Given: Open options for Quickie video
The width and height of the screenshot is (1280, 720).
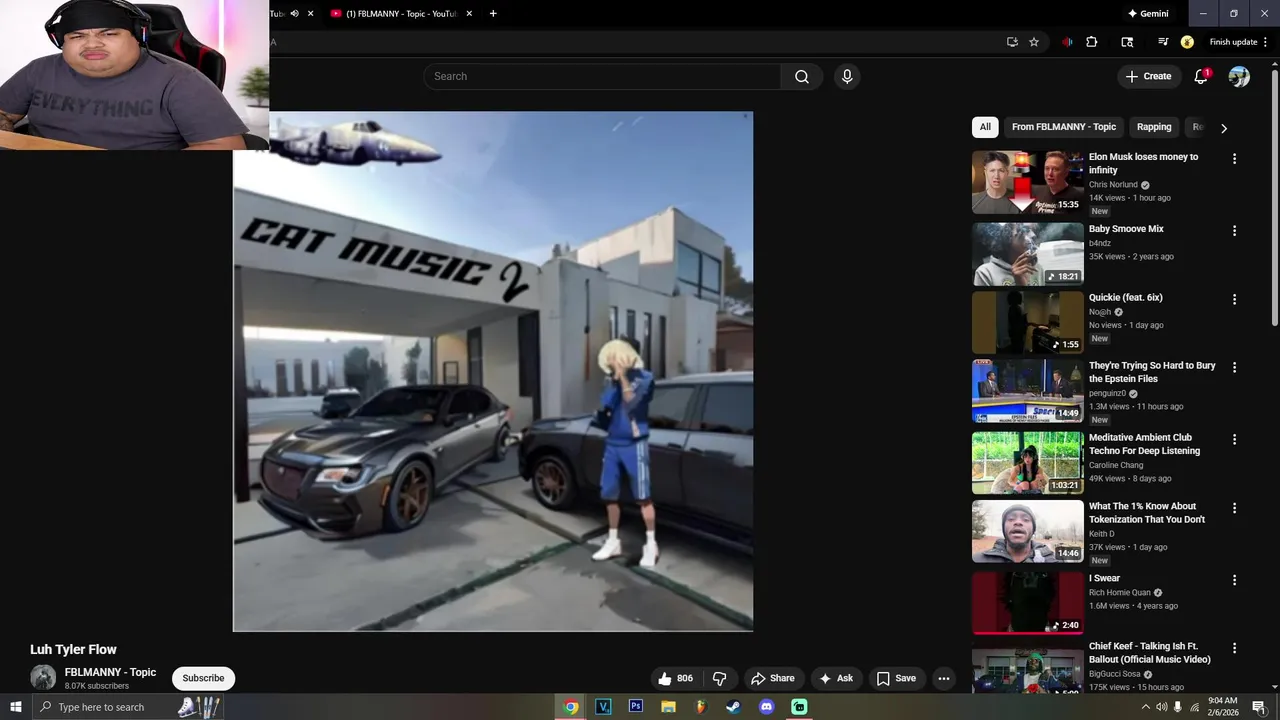Looking at the screenshot, I should [1234, 299].
